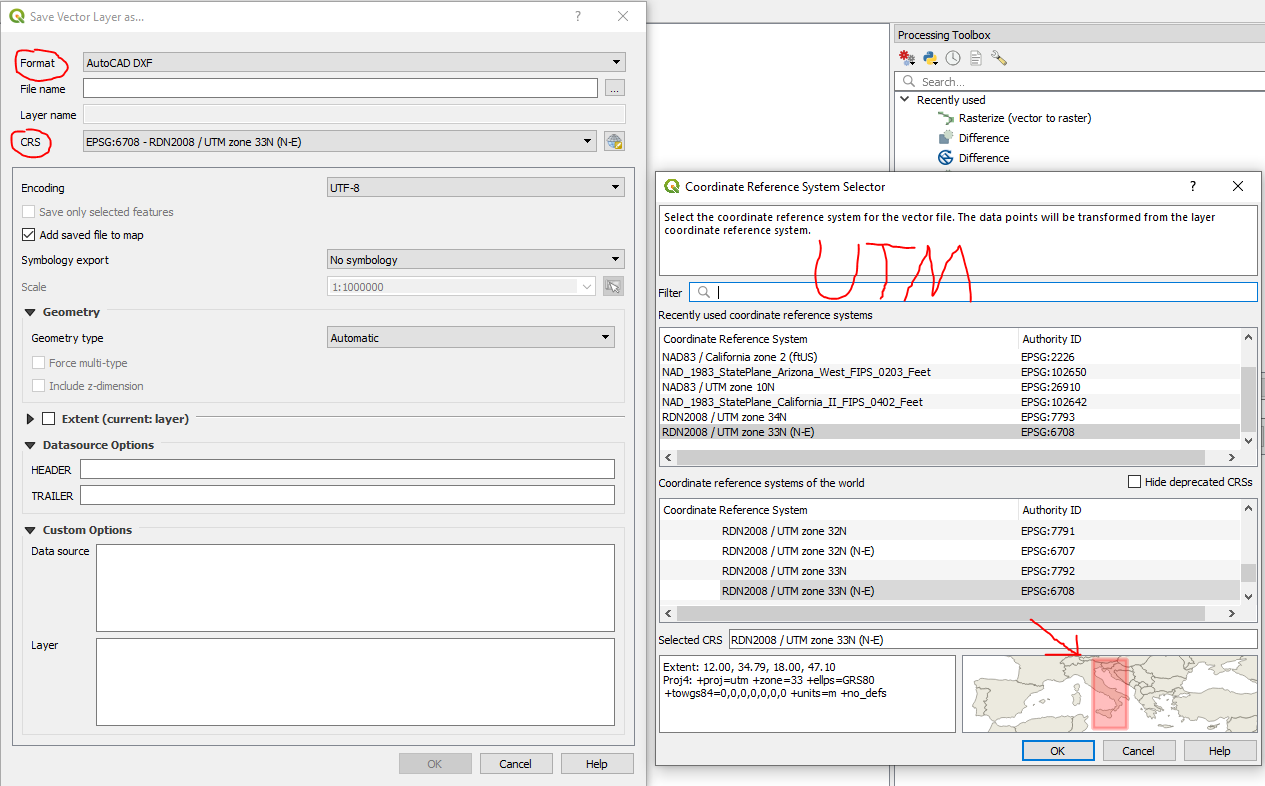Uncheck Add saved file to map
Viewport: 1265px width, 786px height.
[29, 235]
